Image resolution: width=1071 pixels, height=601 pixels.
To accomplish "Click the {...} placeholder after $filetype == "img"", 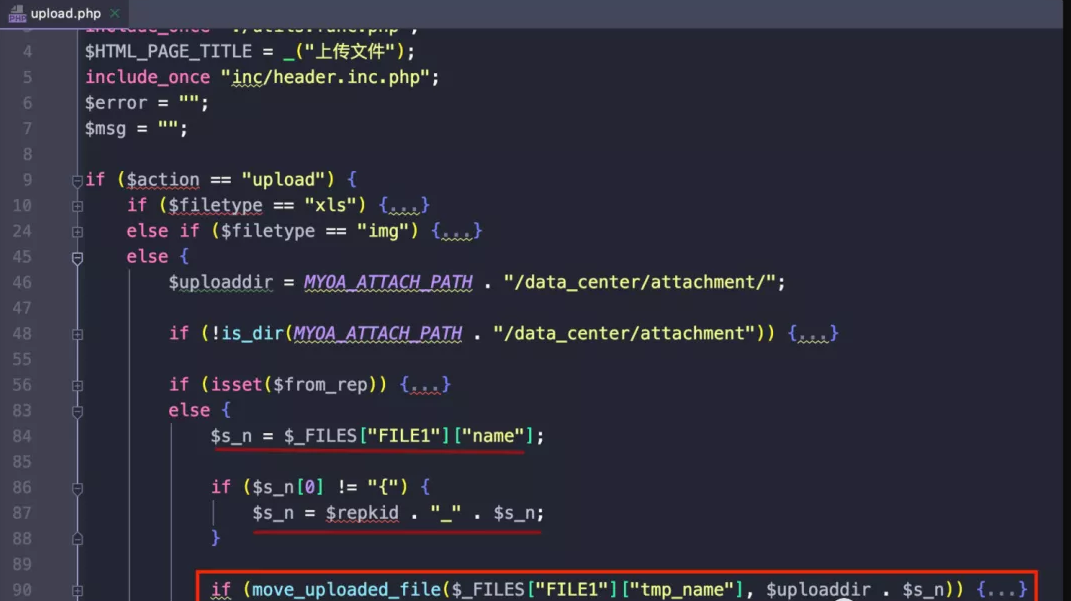I will (456, 231).
